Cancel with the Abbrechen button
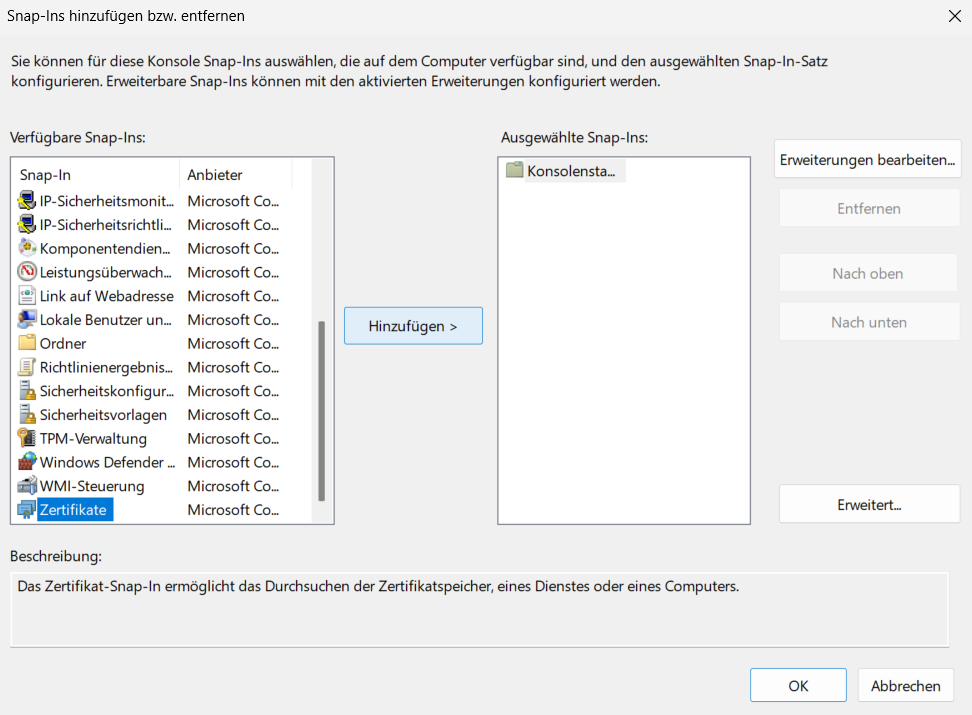This screenshot has height=715, width=972. (x=905, y=685)
